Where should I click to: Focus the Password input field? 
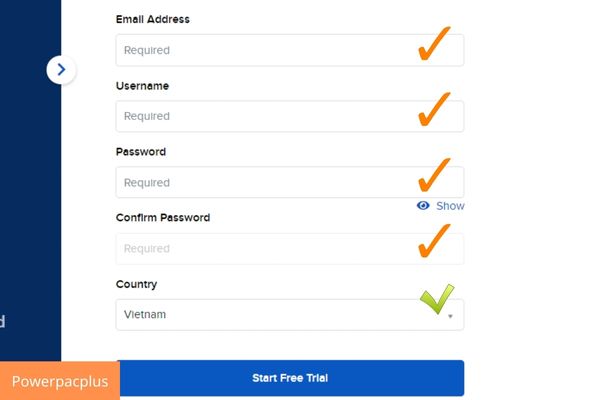coord(290,182)
